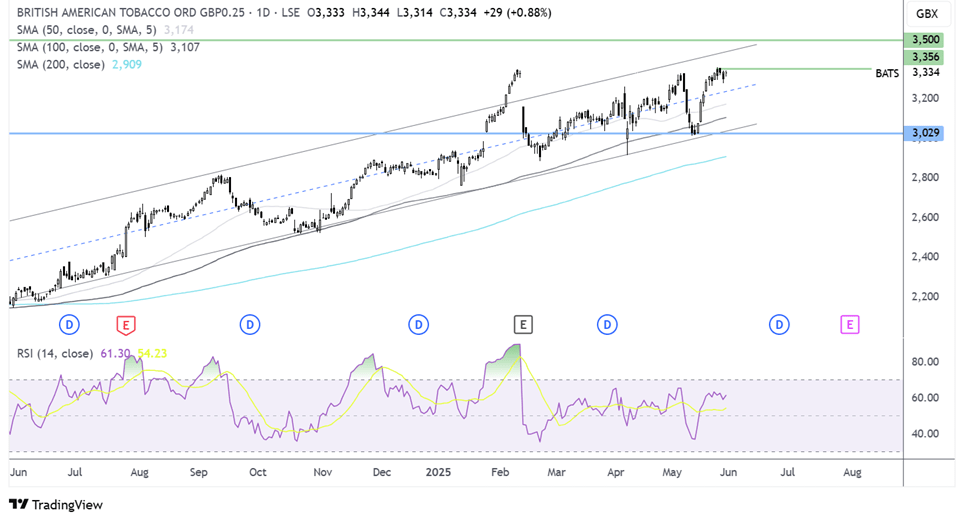Click the 3,200 price axis label
Viewport: 980px width, 522px height.
click(x=926, y=99)
